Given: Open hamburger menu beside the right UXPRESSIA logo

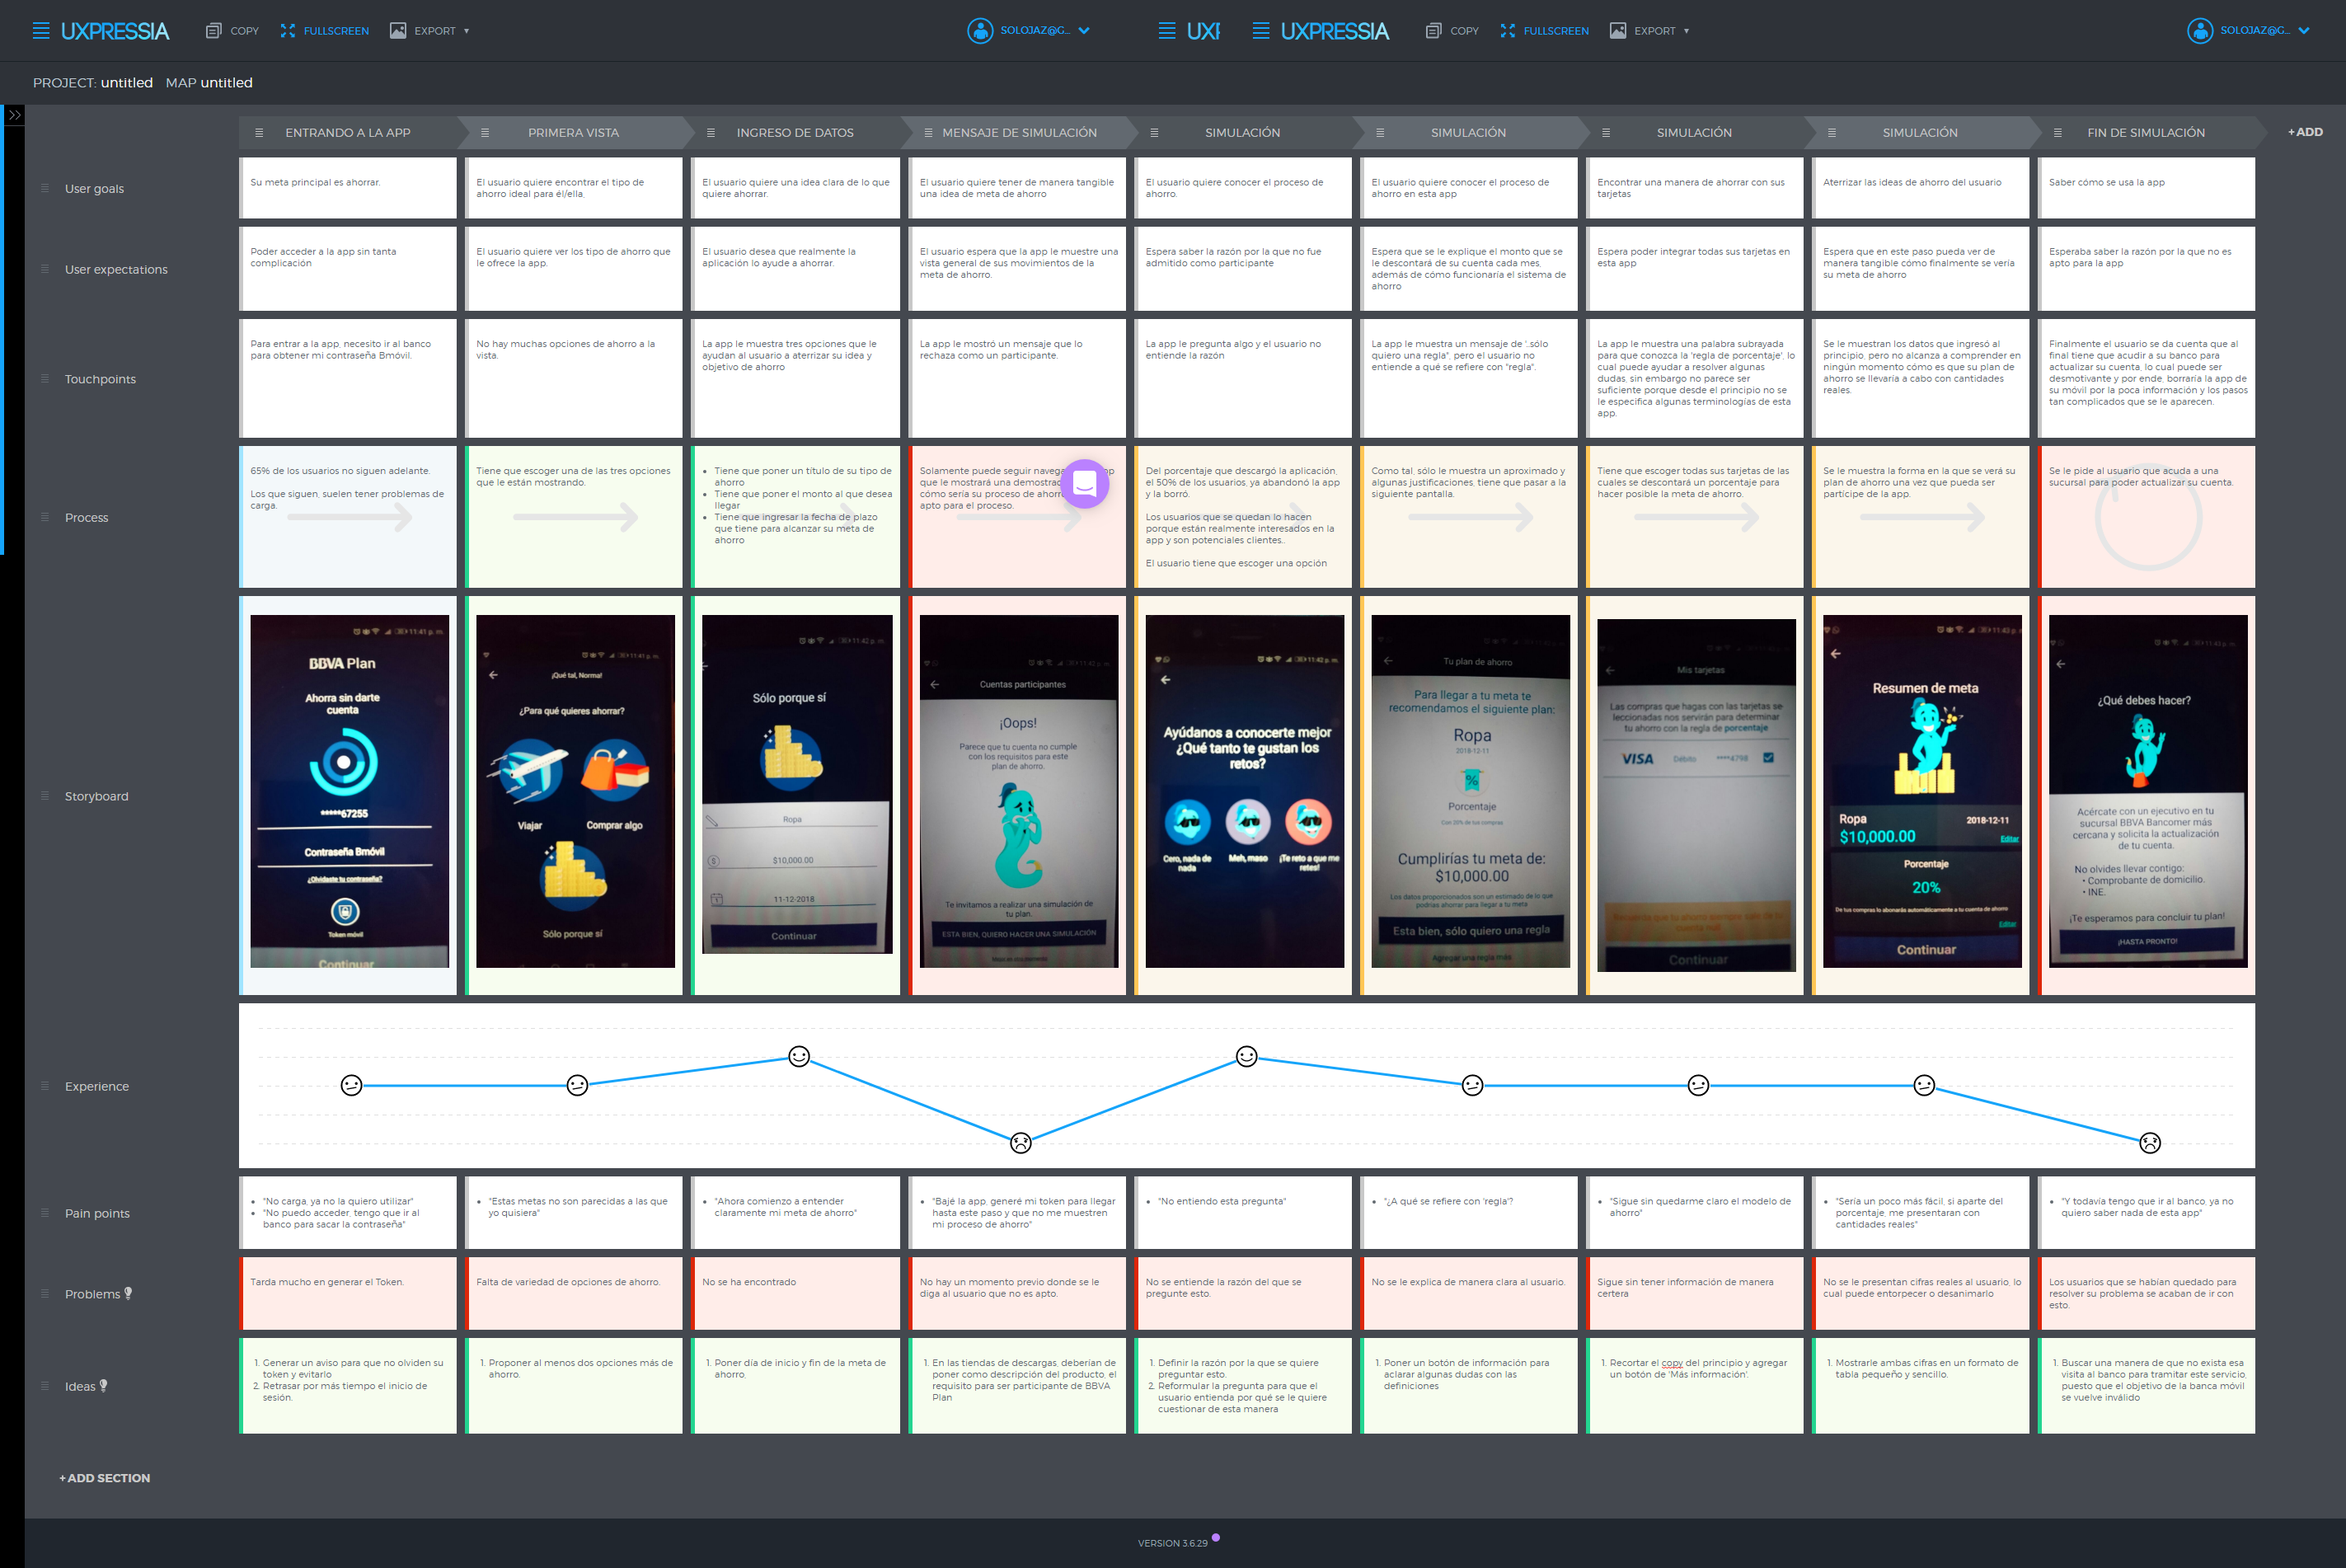Looking at the screenshot, I should (x=1261, y=31).
